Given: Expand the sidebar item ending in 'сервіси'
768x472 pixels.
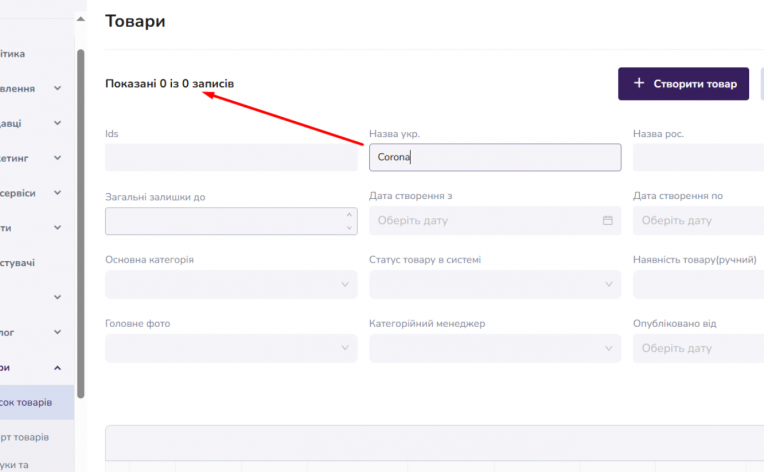Looking at the screenshot, I should click(x=57, y=193).
